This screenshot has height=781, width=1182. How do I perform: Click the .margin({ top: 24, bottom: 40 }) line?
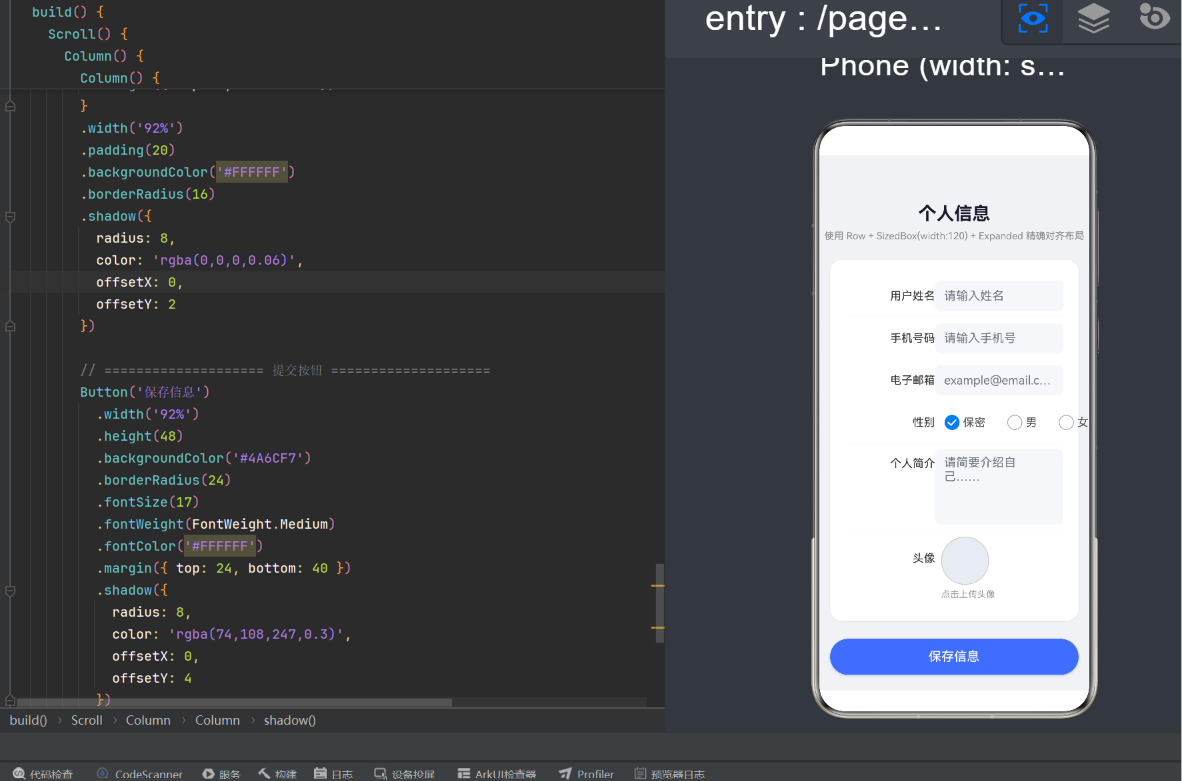point(224,568)
